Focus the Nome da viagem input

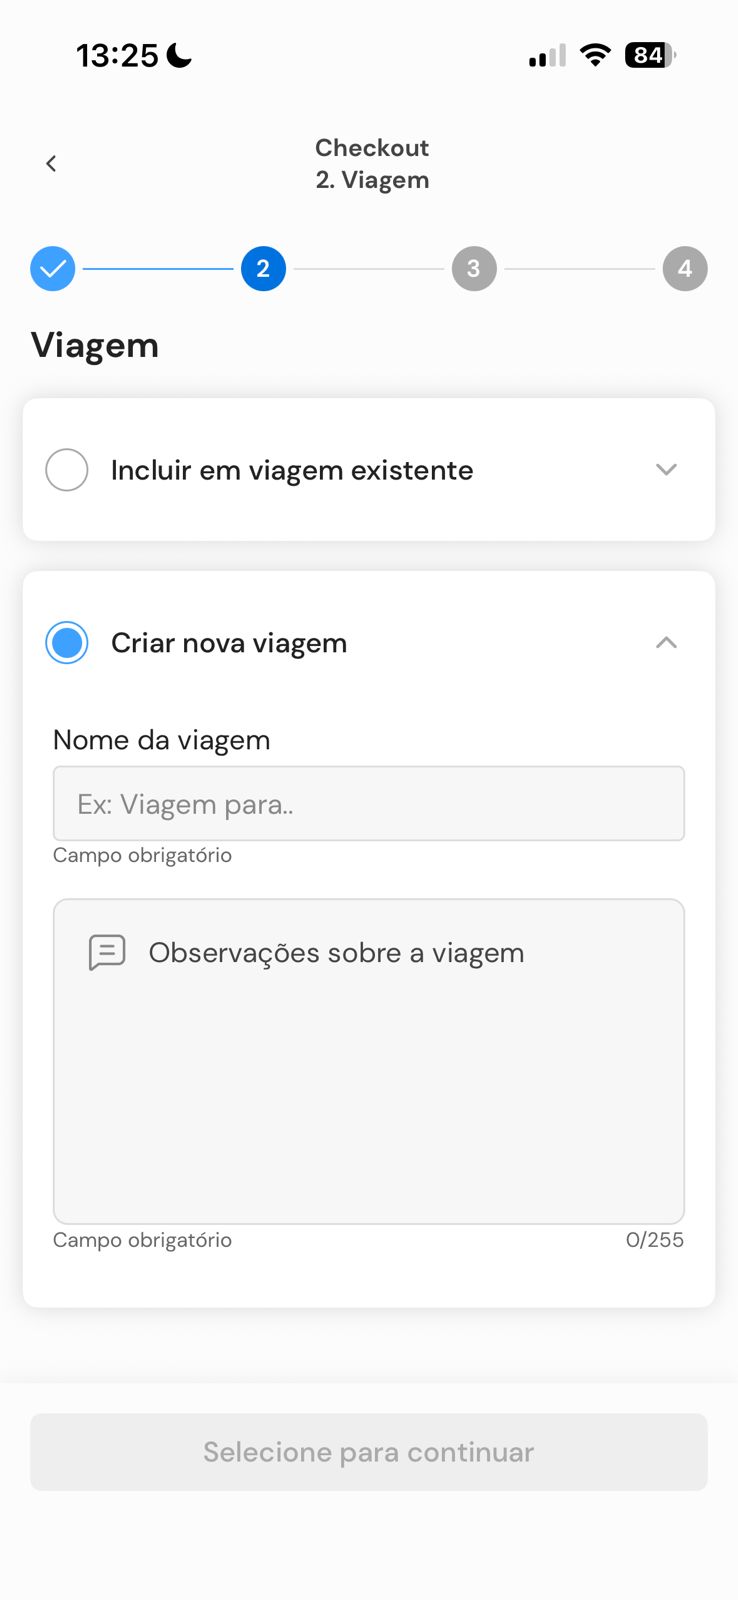(369, 804)
